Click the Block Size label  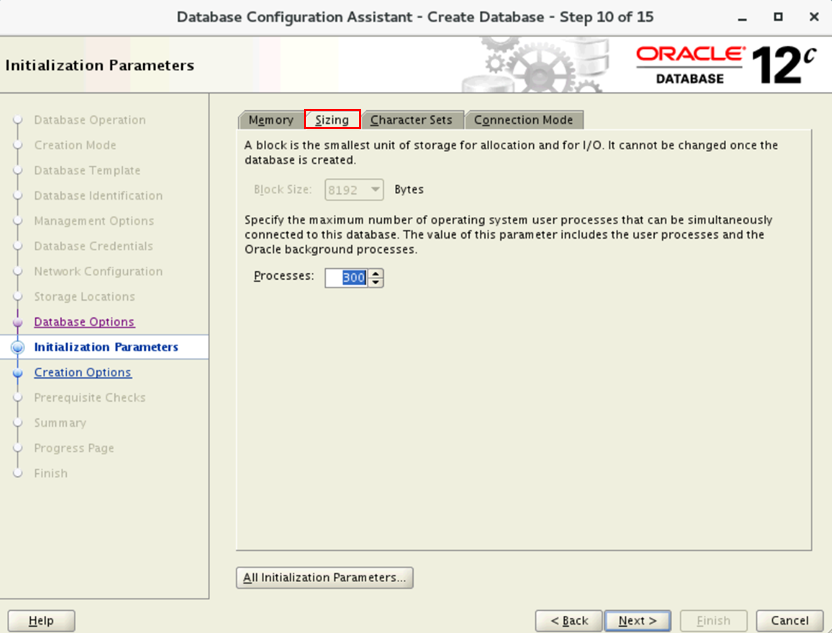[283, 190]
